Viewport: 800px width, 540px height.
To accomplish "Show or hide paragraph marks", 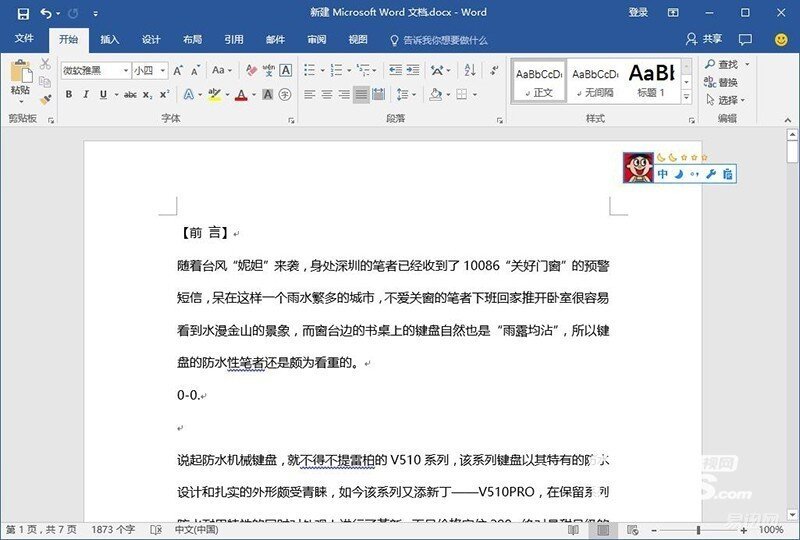I will 494,70.
